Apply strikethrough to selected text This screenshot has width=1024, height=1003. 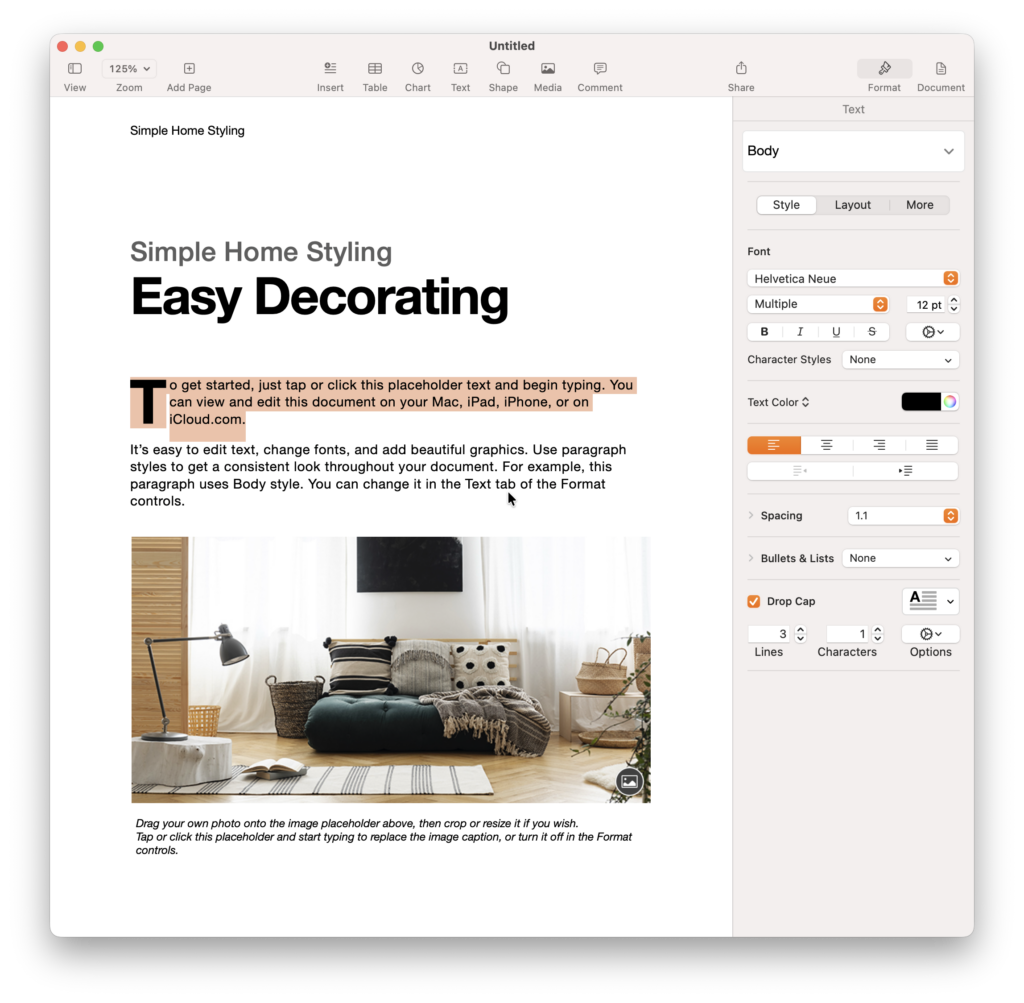871,331
